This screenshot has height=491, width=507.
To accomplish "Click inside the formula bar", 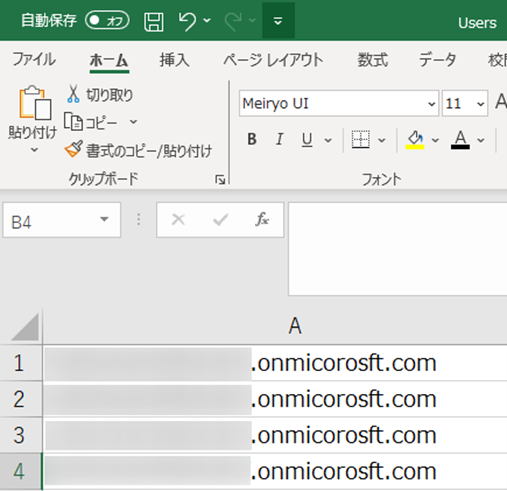I will click(x=397, y=249).
